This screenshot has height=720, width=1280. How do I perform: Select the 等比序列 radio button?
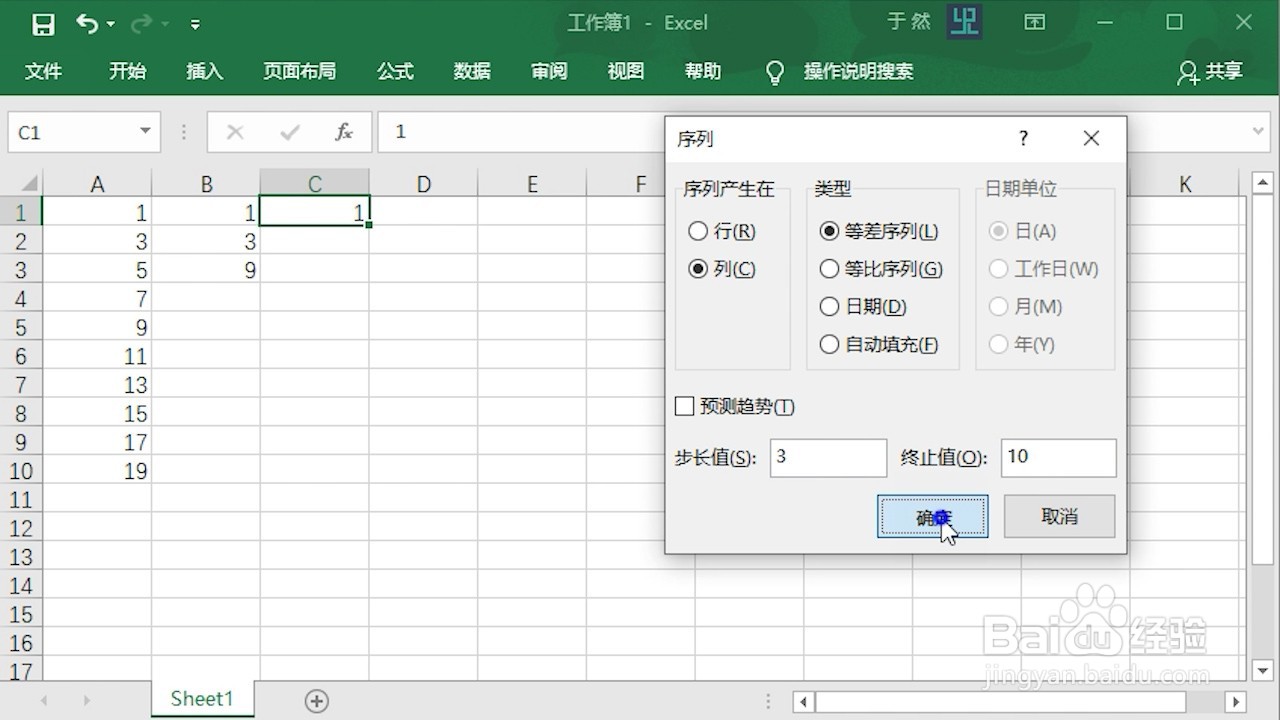[x=829, y=269]
